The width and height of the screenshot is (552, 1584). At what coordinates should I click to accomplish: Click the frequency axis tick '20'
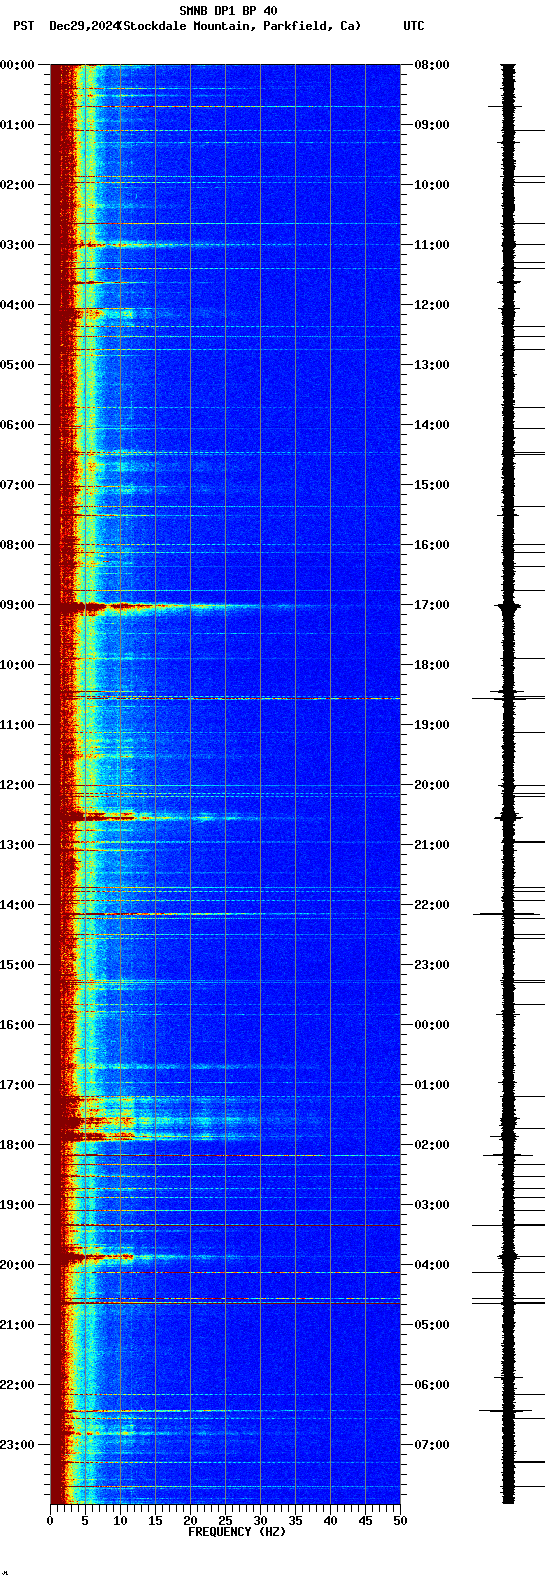click(190, 1520)
